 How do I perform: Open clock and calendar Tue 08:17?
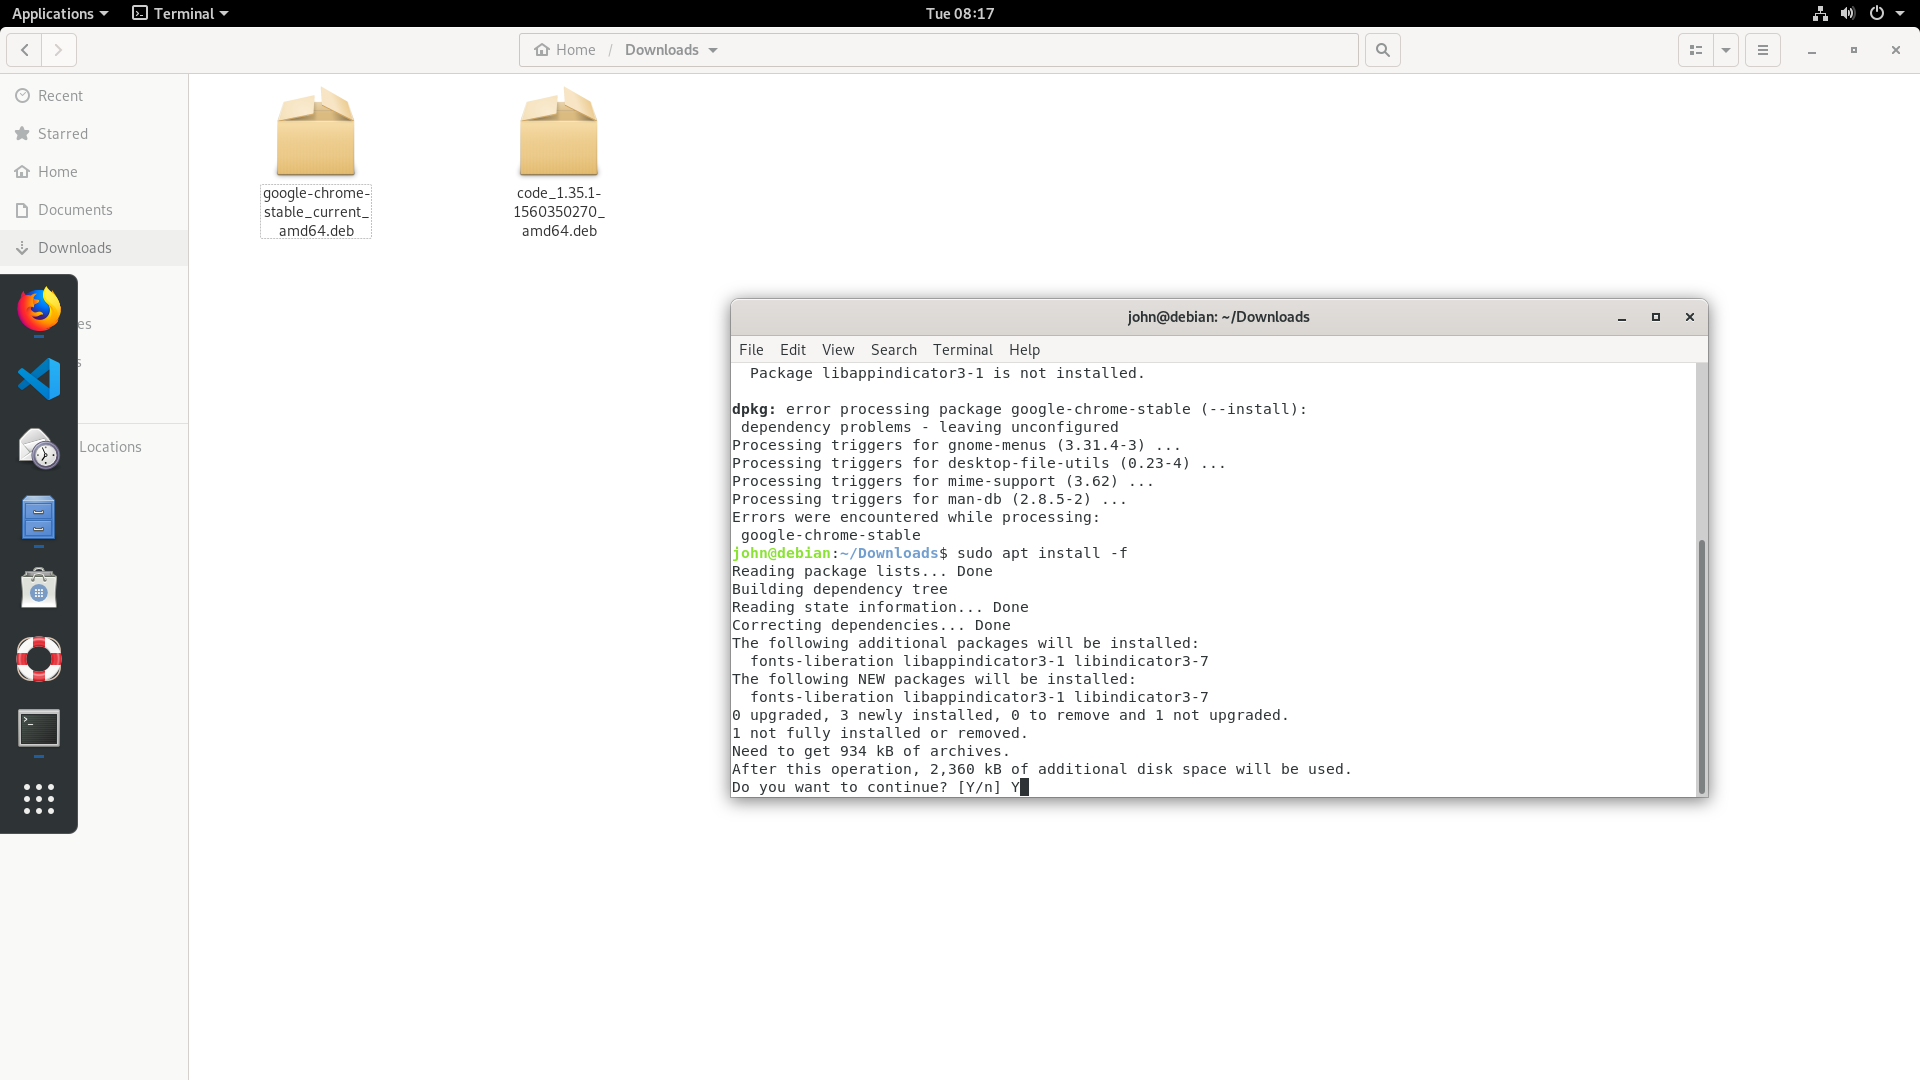[x=960, y=13]
